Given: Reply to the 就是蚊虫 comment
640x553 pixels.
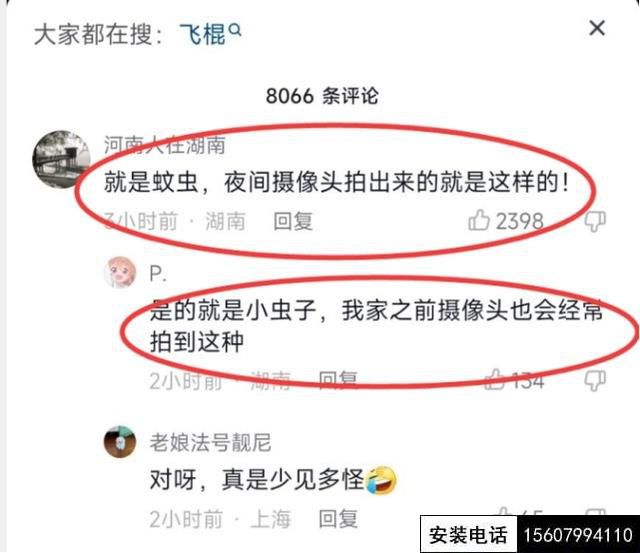Looking at the screenshot, I should tap(293, 221).
